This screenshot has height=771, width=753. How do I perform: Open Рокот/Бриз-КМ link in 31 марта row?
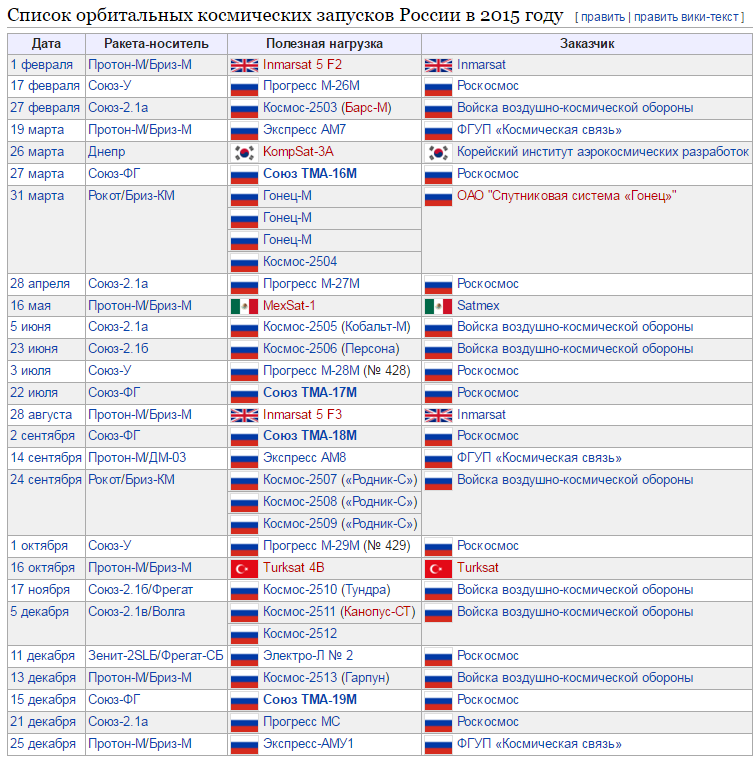131,196
